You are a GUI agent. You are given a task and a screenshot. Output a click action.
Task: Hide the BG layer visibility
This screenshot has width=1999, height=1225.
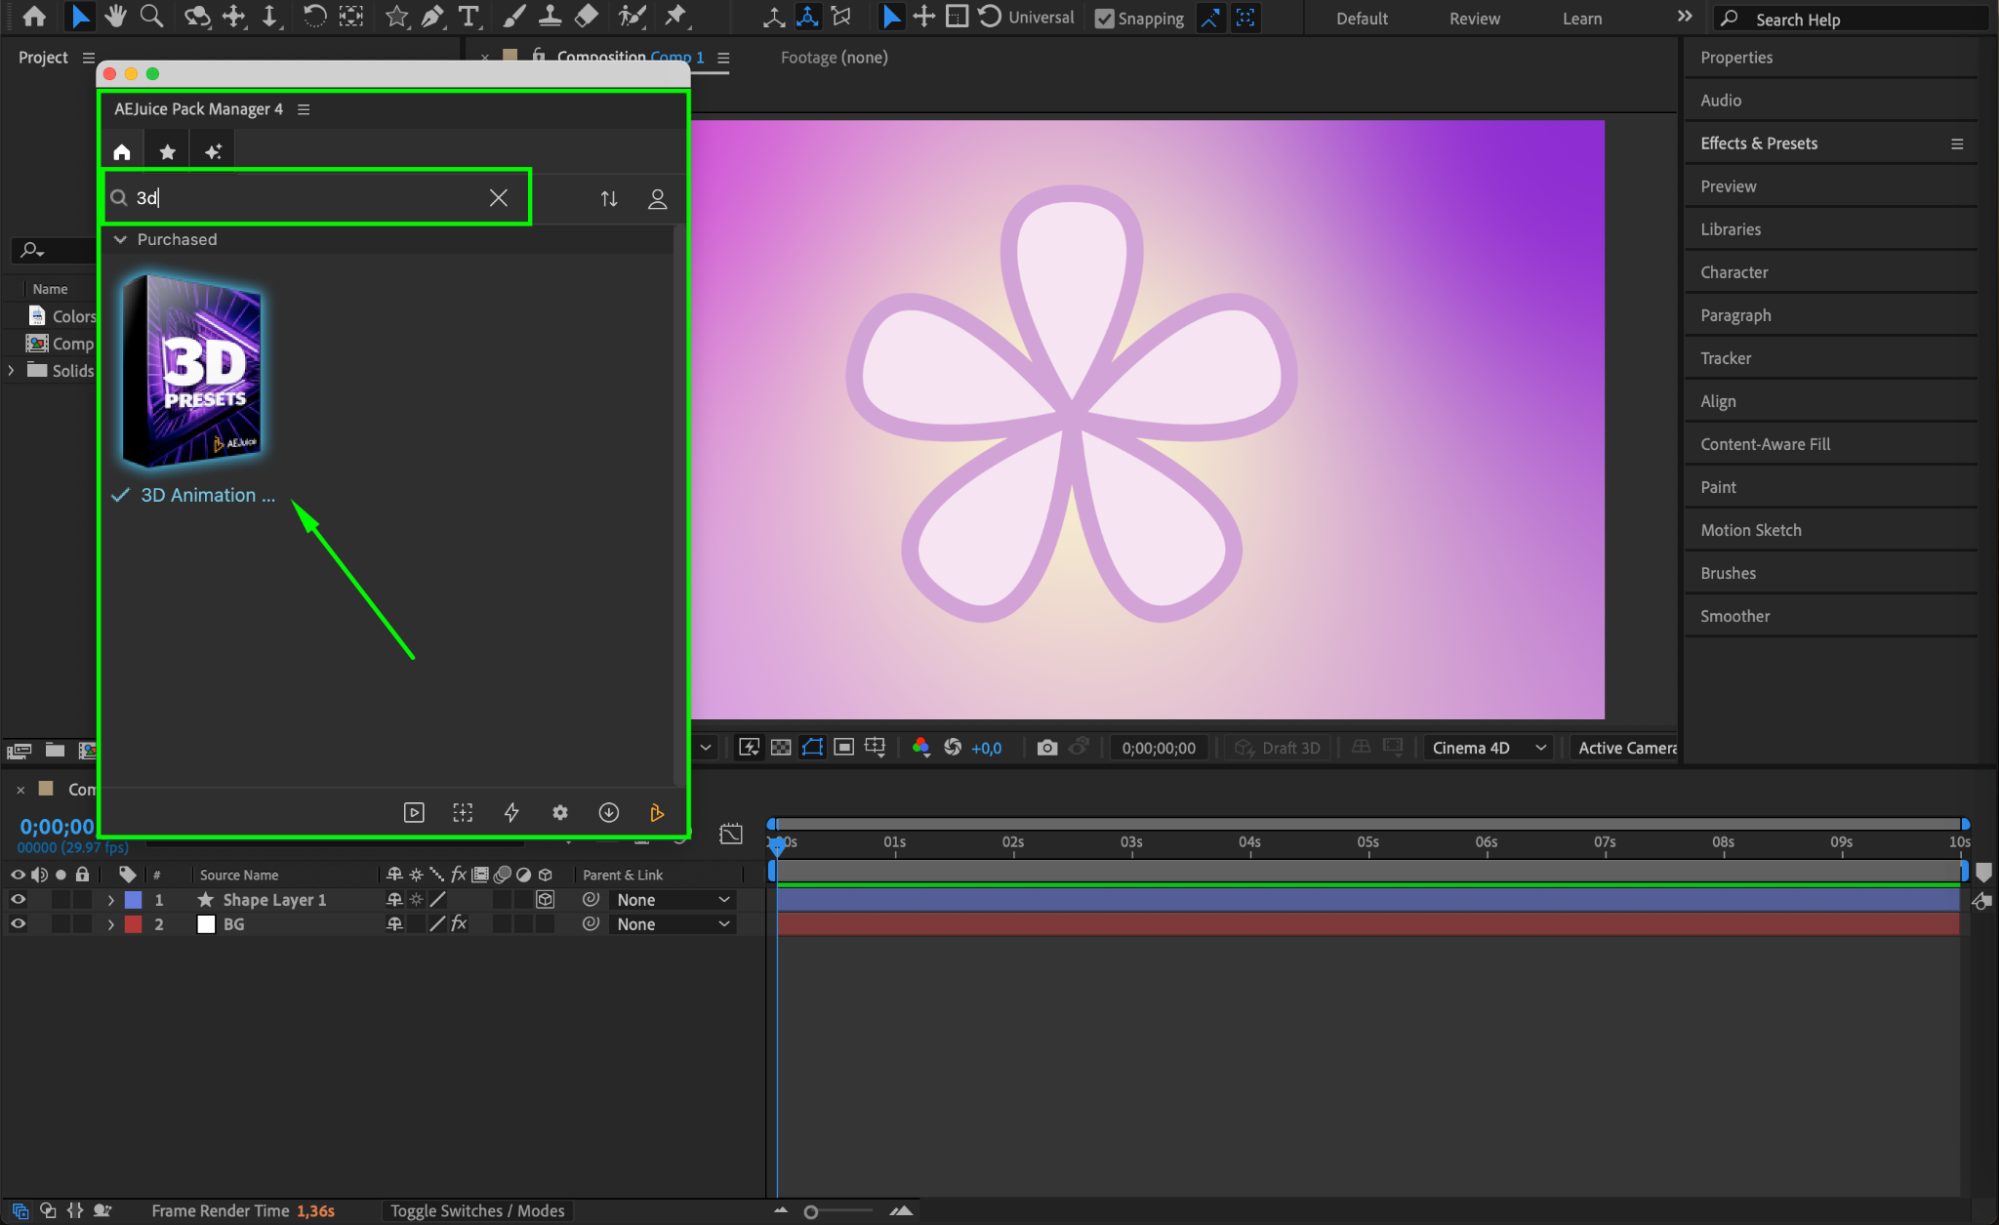point(18,924)
